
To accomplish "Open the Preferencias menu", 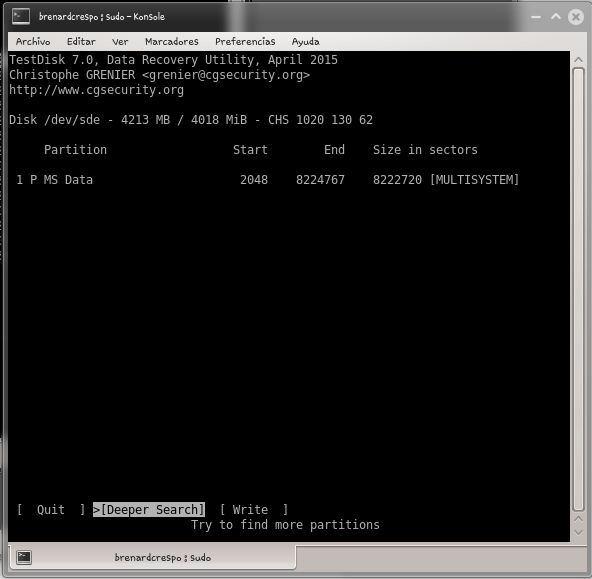I will (x=245, y=42).
